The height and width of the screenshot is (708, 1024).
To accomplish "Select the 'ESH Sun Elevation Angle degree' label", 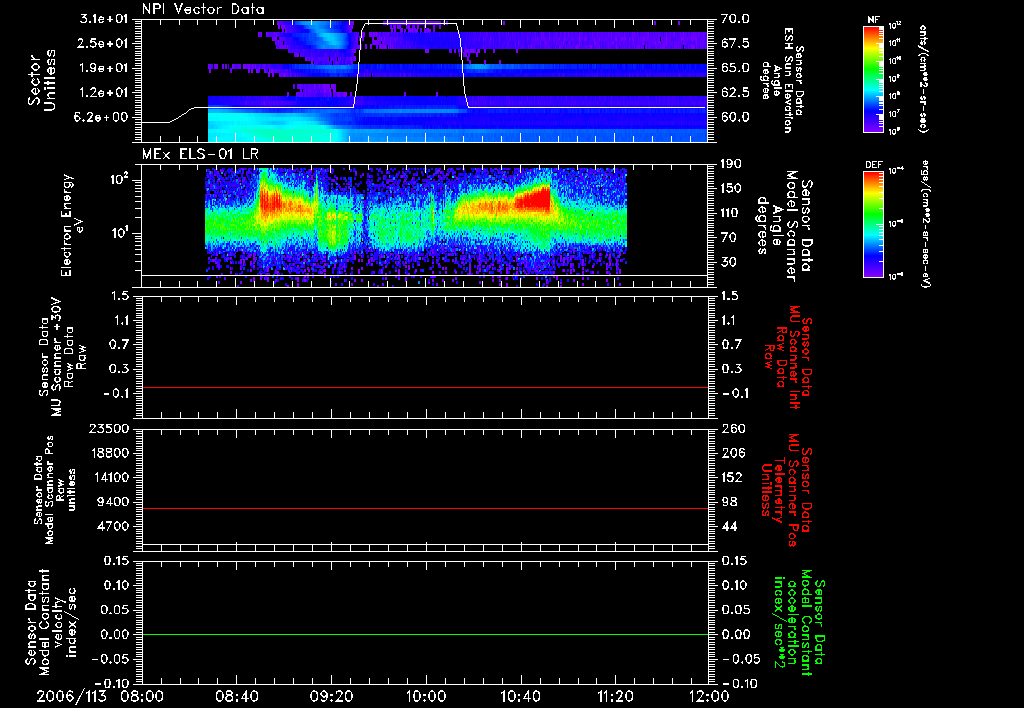I will pyautogui.click(x=780, y=80).
